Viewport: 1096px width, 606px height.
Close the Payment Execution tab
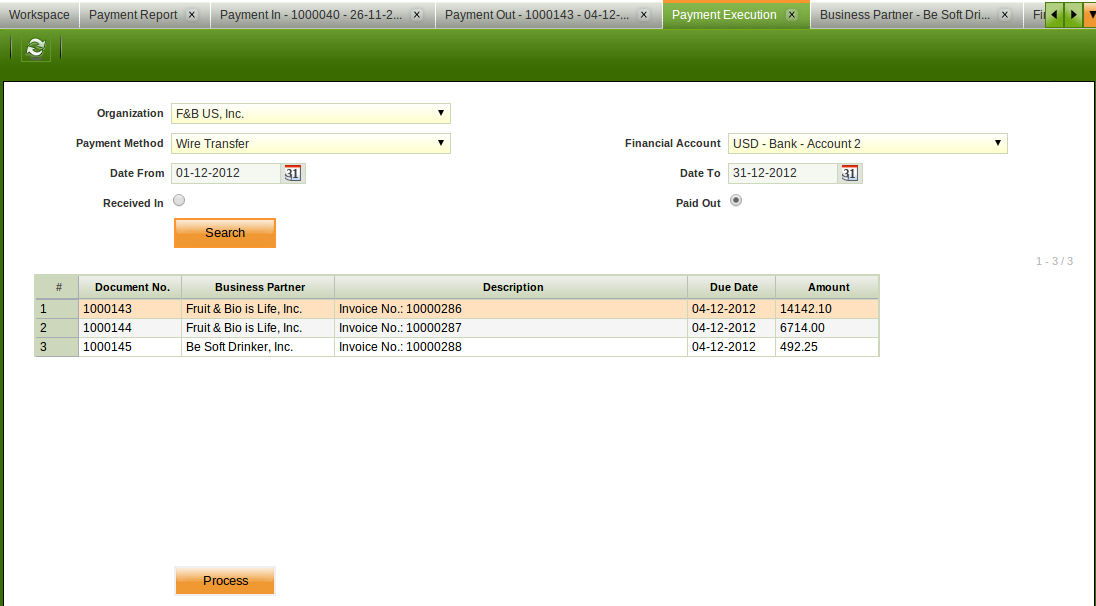[x=791, y=15]
